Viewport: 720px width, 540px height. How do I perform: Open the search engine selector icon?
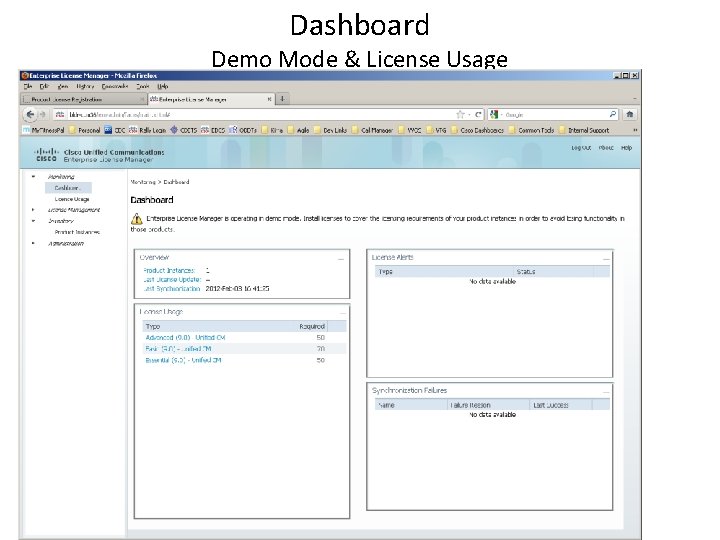coord(494,114)
